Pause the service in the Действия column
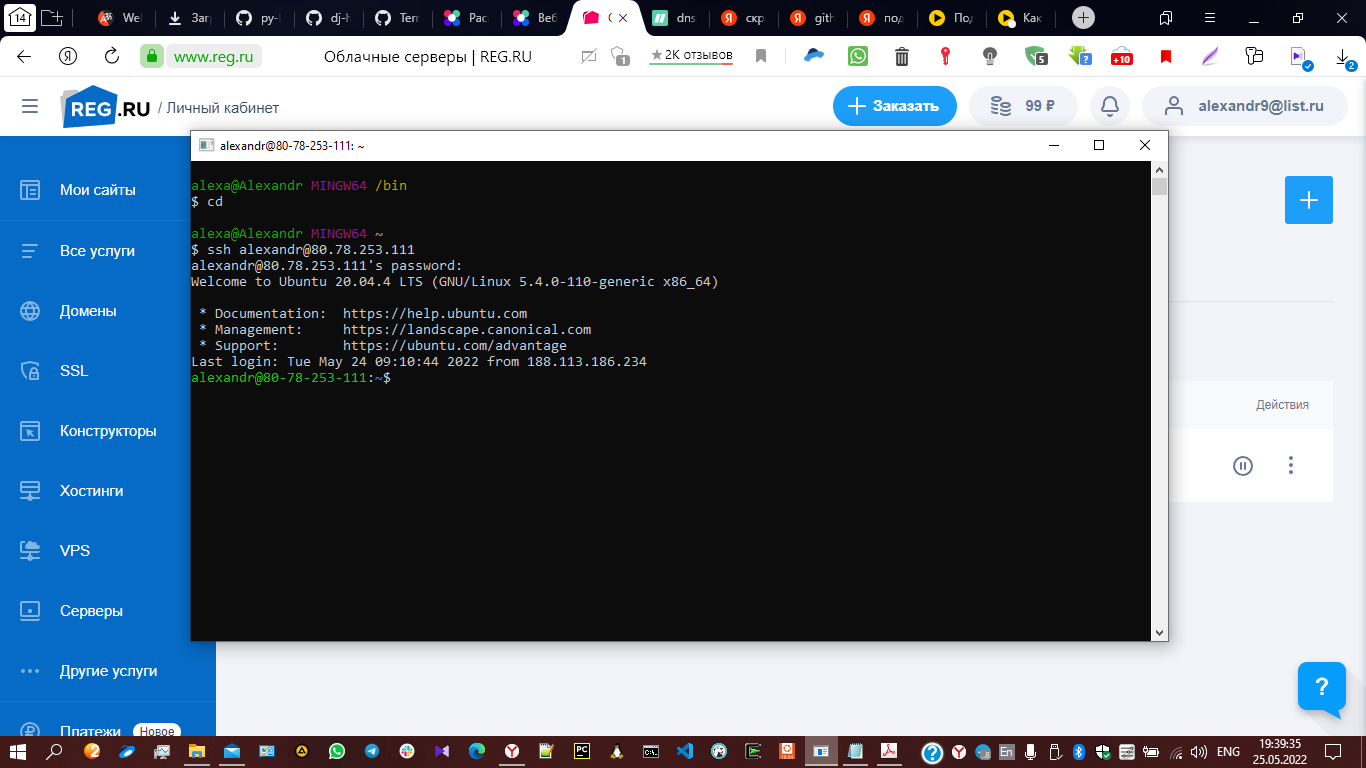The height and width of the screenshot is (768, 1366). pos(1243,465)
